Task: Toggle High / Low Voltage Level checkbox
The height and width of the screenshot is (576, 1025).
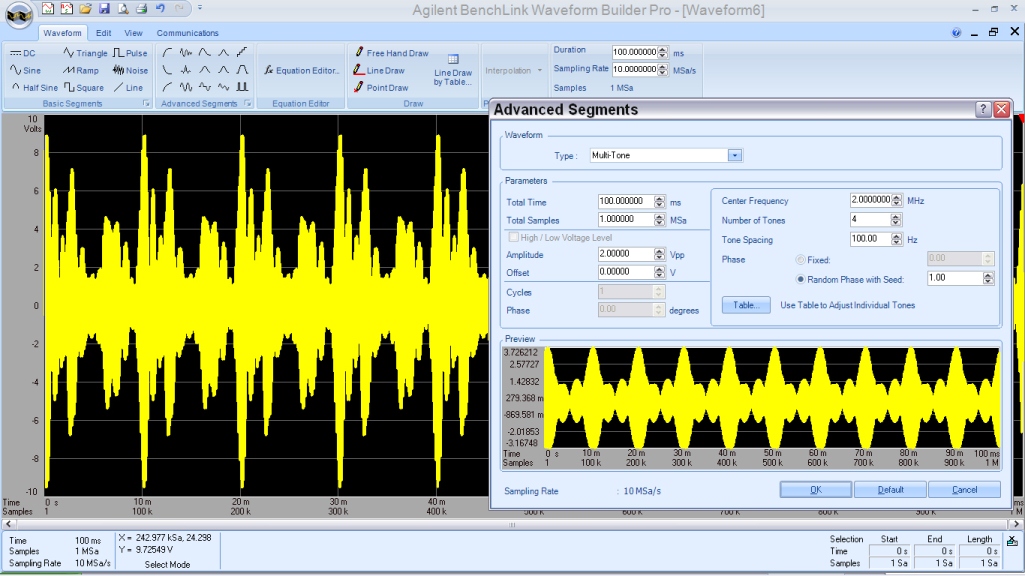Action: (514, 237)
